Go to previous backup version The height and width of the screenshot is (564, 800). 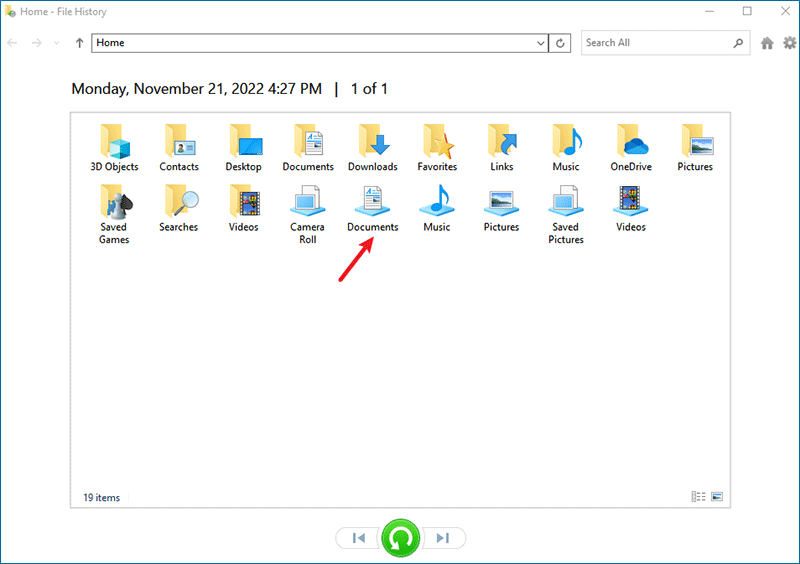point(359,538)
